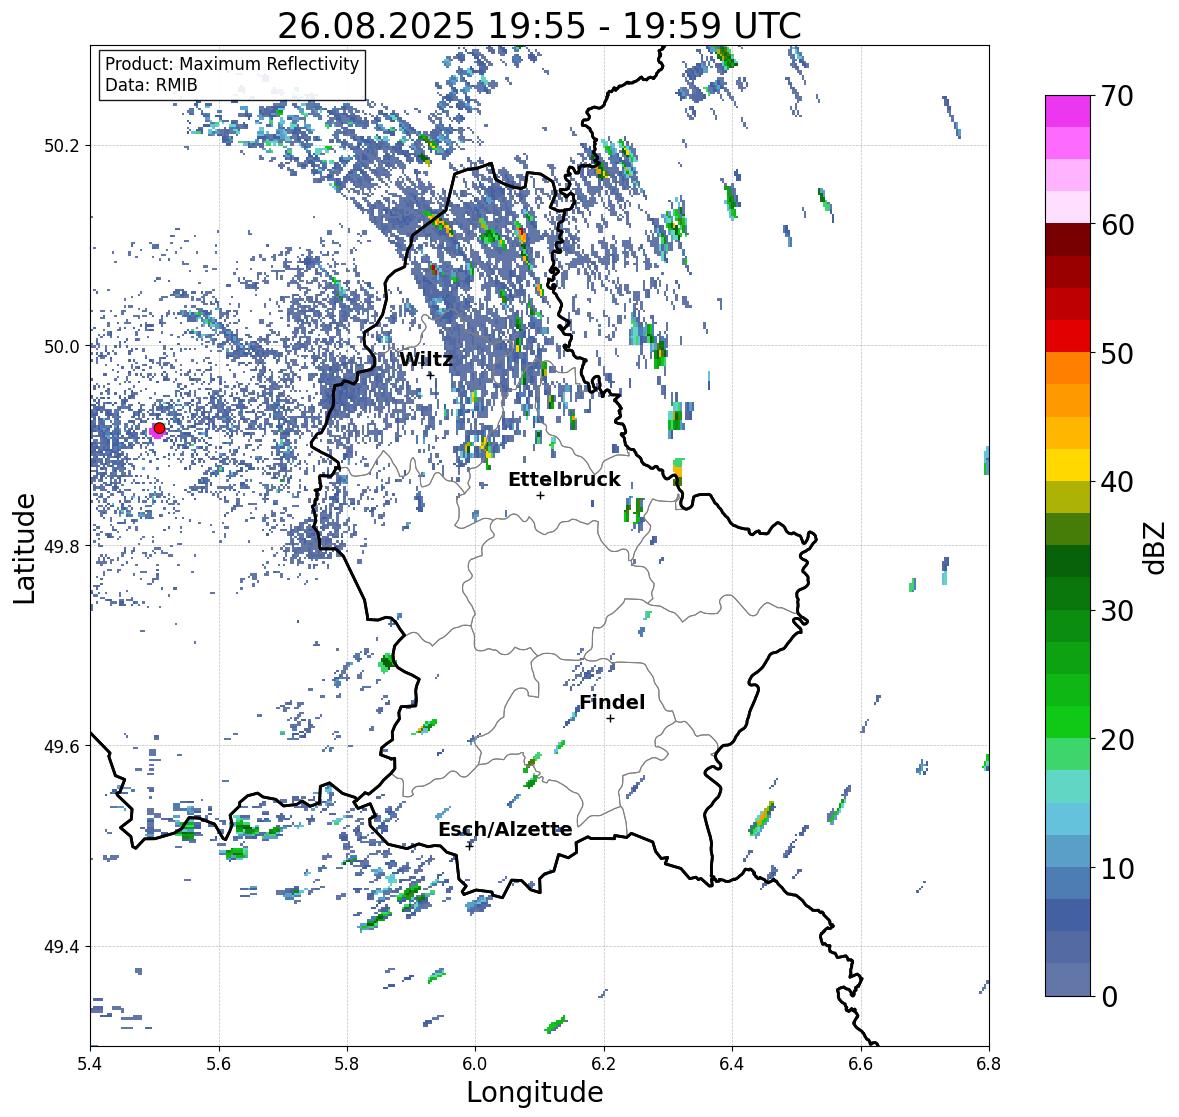Click the red radar site marker
Screen dimensions: 1179x1117
point(159,428)
